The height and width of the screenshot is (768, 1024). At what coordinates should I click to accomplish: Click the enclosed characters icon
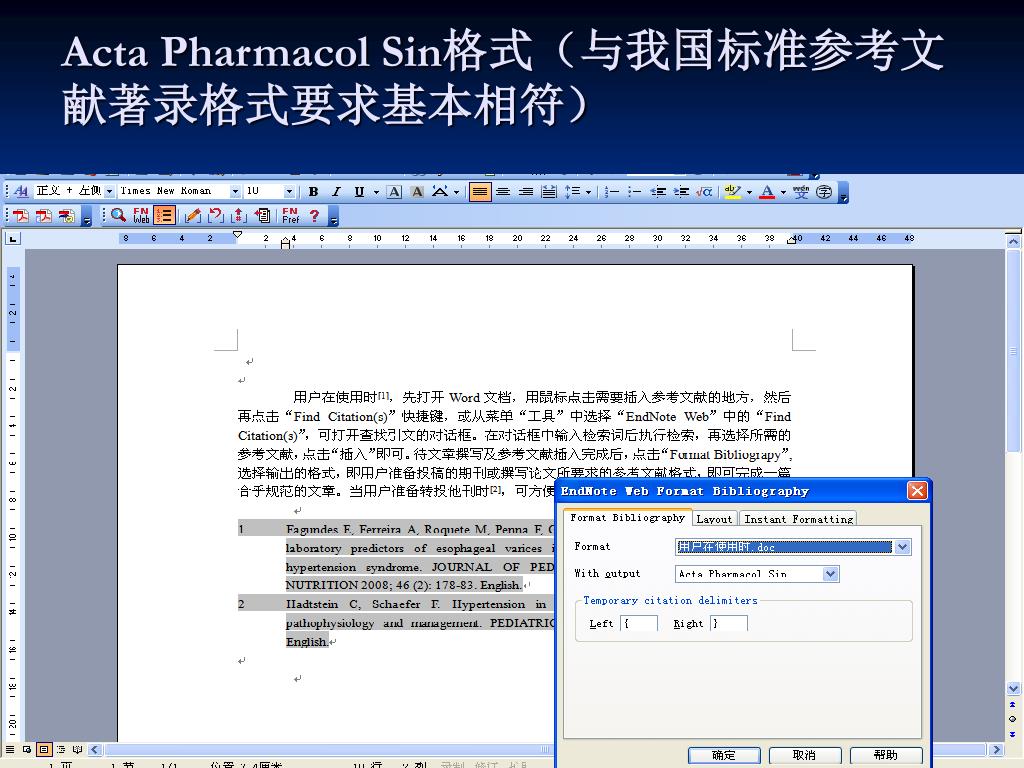tap(824, 191)
